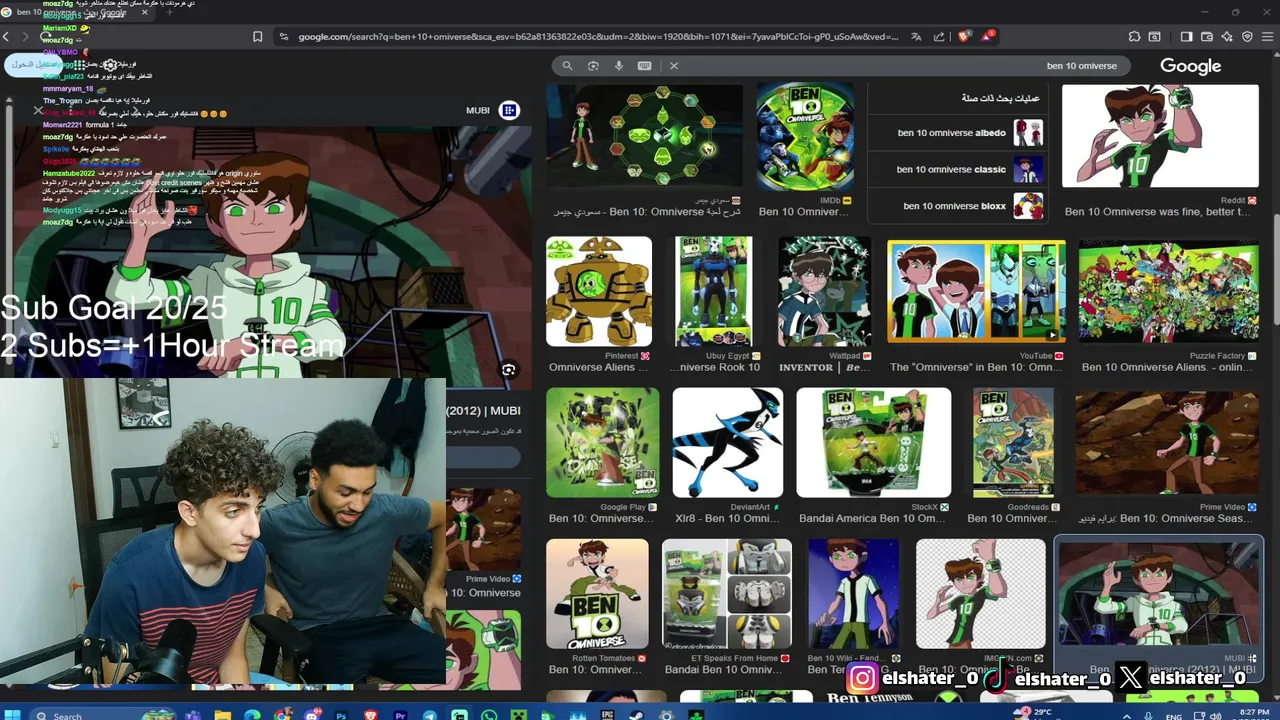The height and width of the screenshot is (720, 1280).
Task: Go back in the browser
Action: [6, 37]
